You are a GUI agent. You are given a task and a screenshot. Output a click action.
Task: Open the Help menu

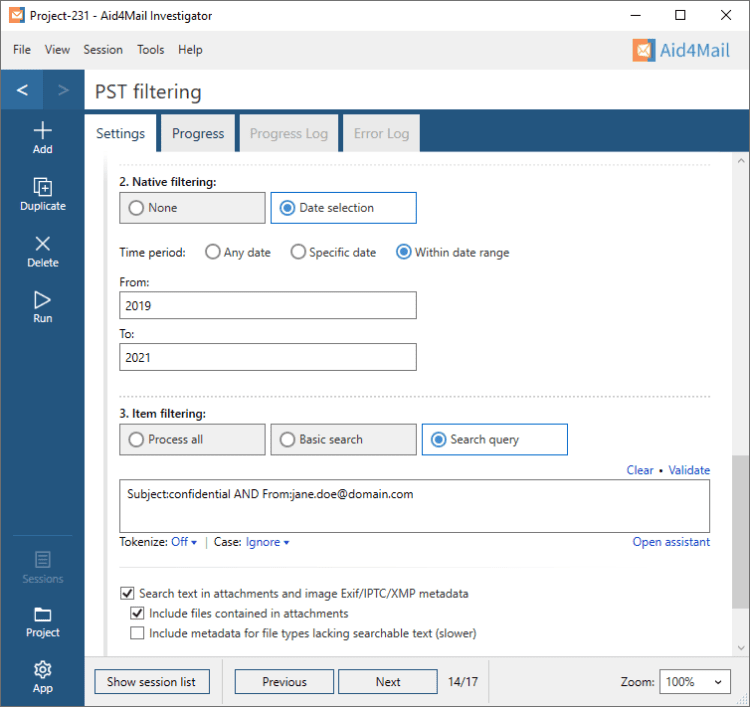click(x=190, y=50)
